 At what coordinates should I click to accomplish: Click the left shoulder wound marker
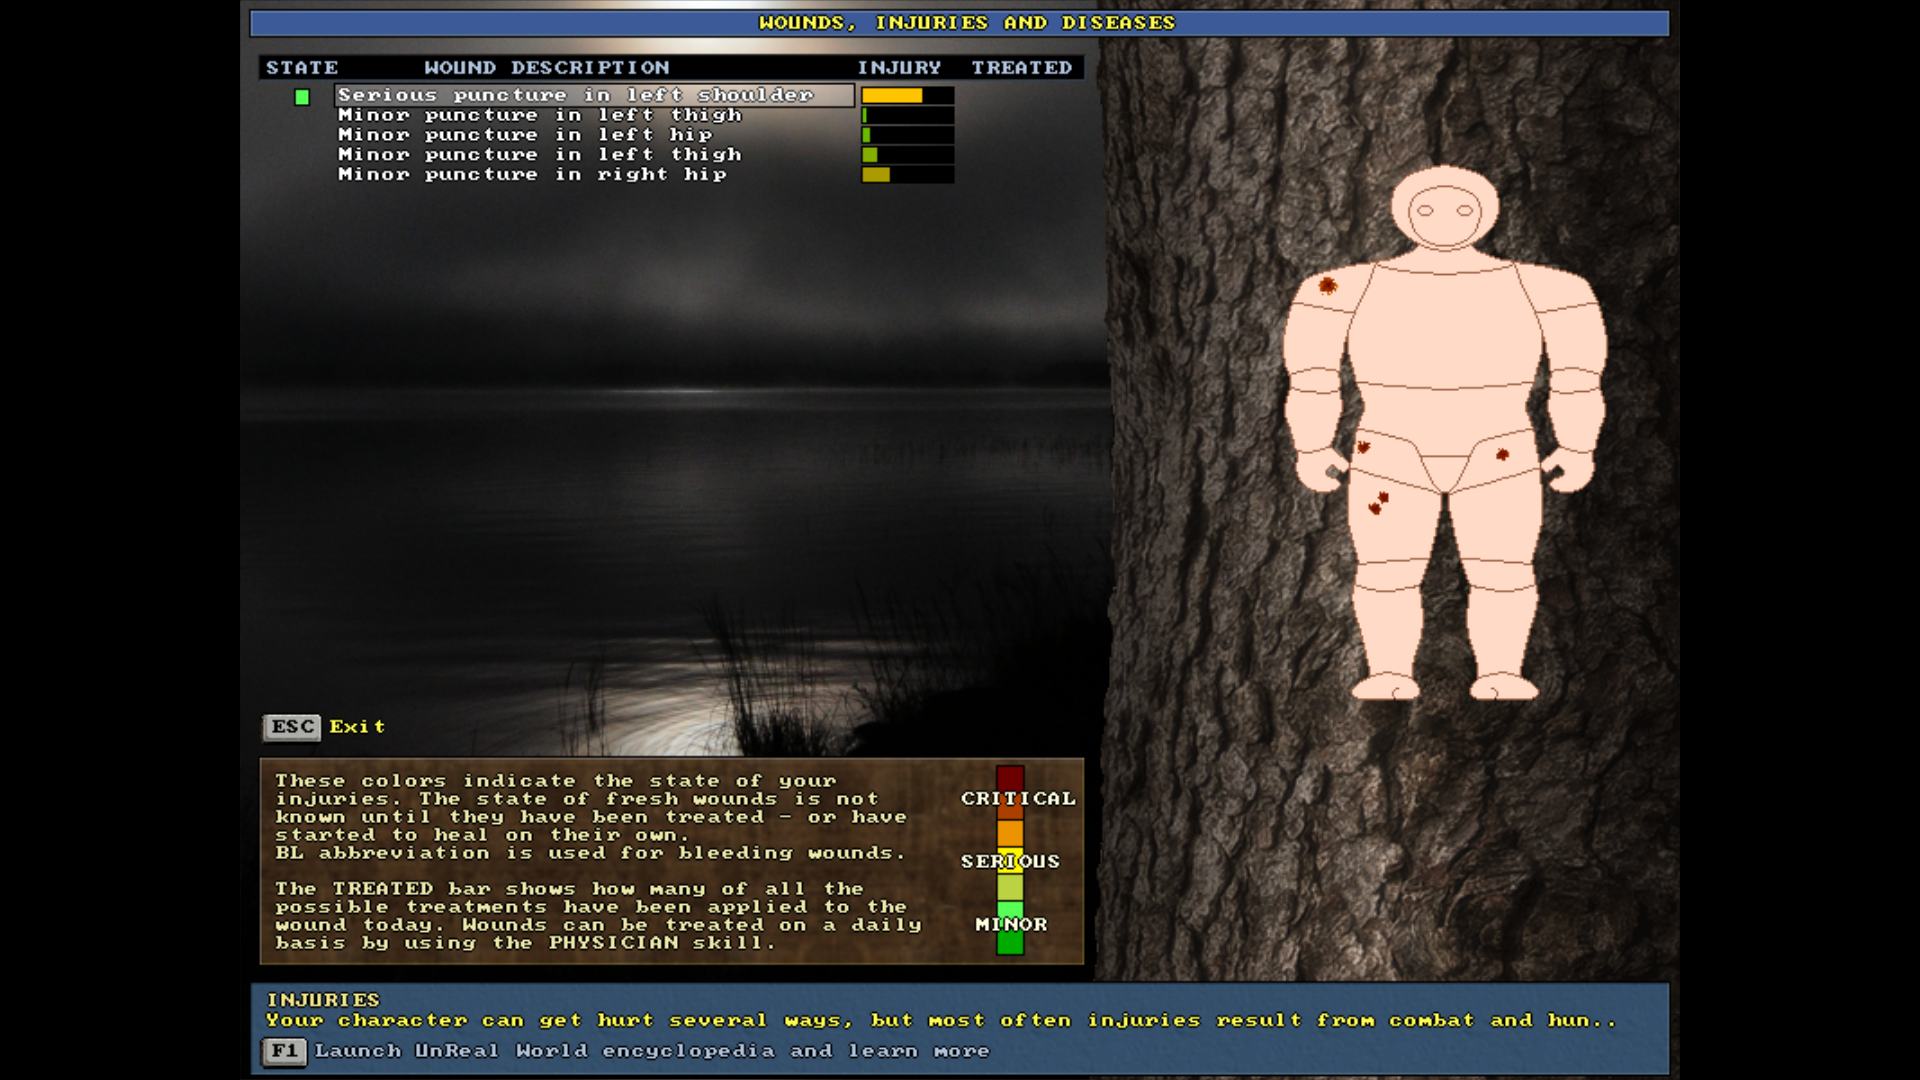coord(1327,286)
